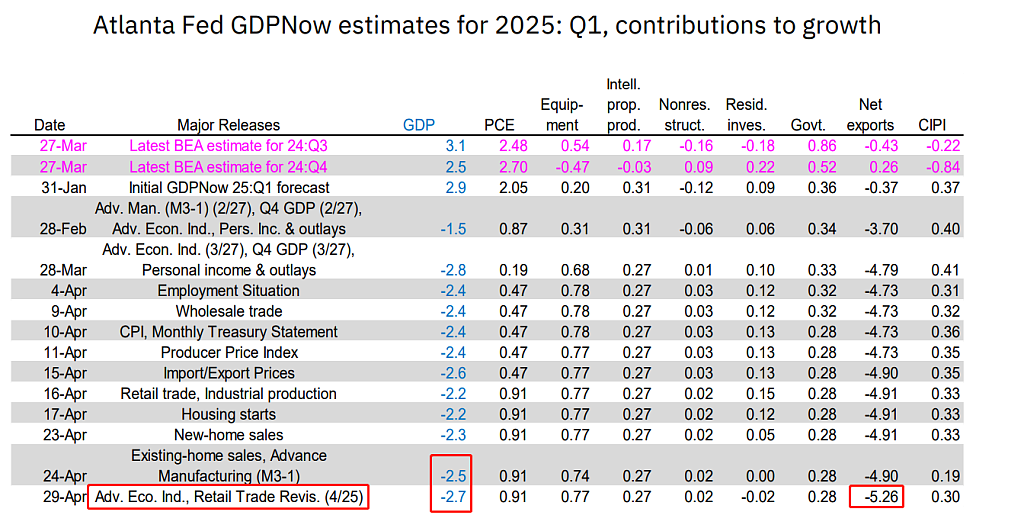Click the Initial GDPNow 25:Q1 forecast entry
This screenshot has height=525, width=1024.
(x=229, y=187)
